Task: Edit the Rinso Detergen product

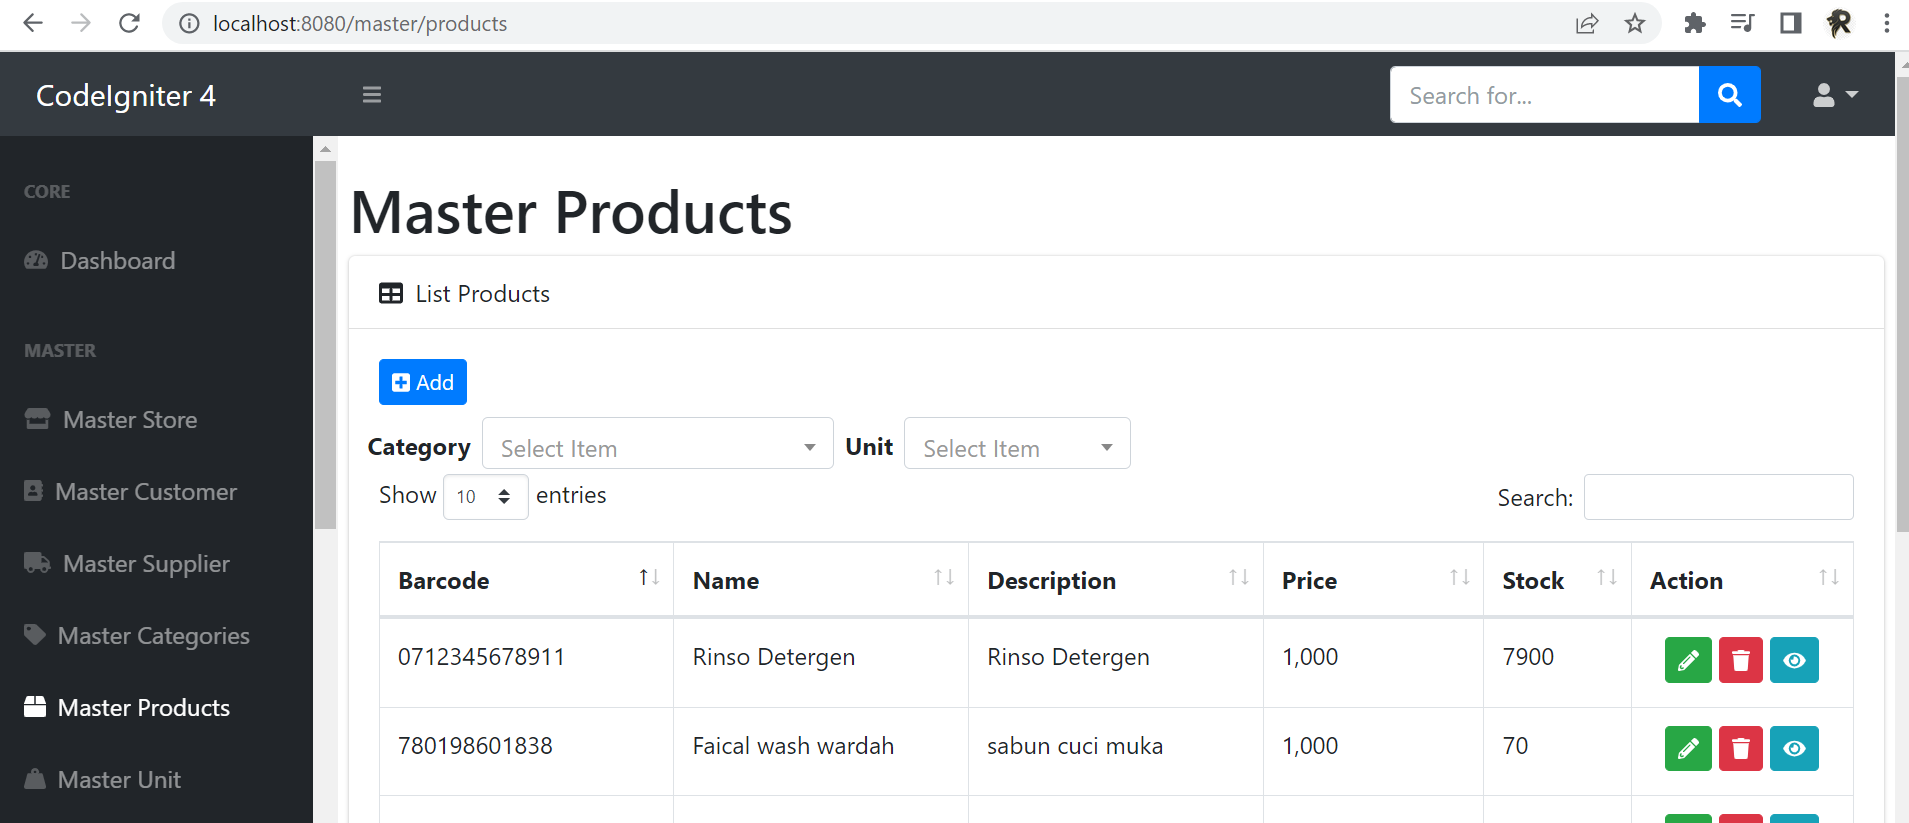Action: coord(1688,660)
